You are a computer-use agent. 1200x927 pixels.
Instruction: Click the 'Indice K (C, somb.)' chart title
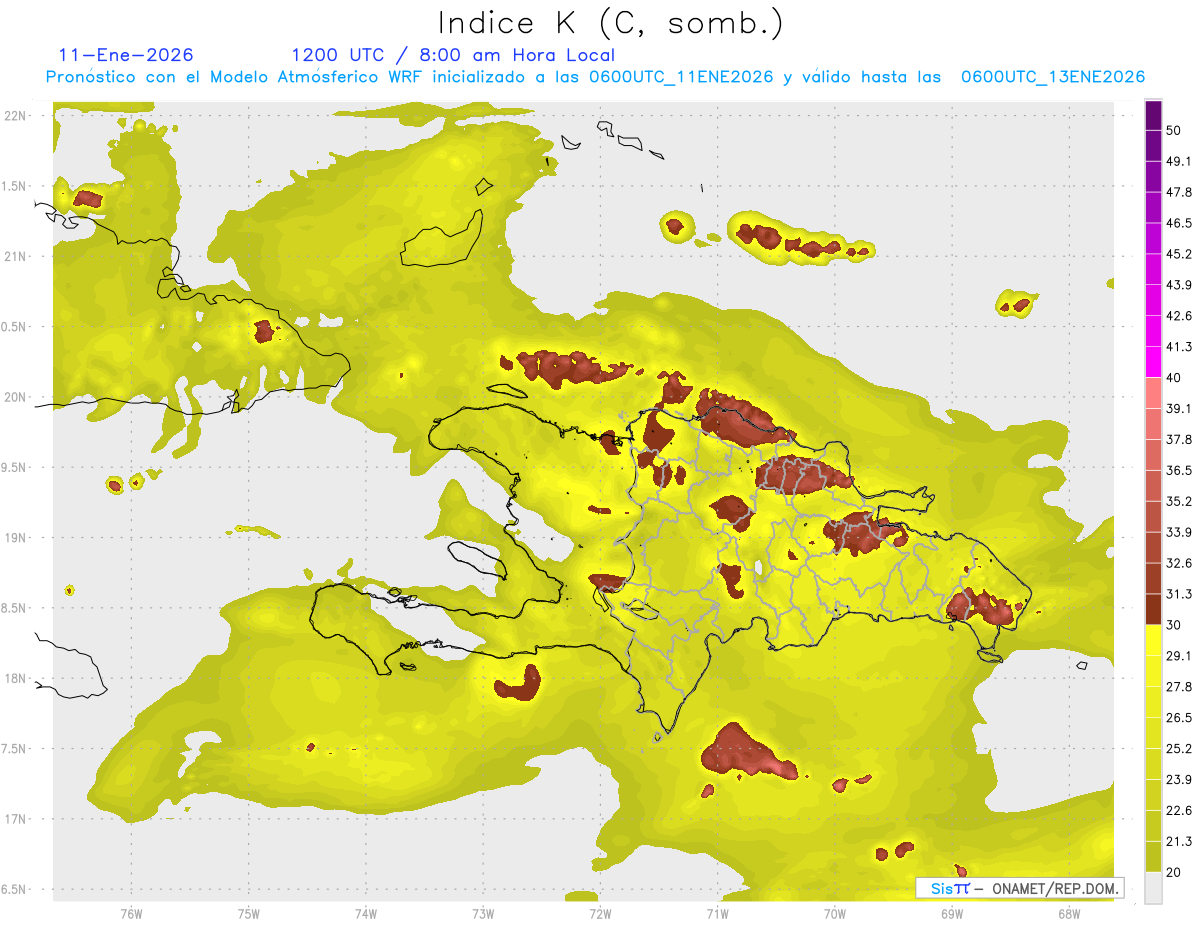[611, 24]
